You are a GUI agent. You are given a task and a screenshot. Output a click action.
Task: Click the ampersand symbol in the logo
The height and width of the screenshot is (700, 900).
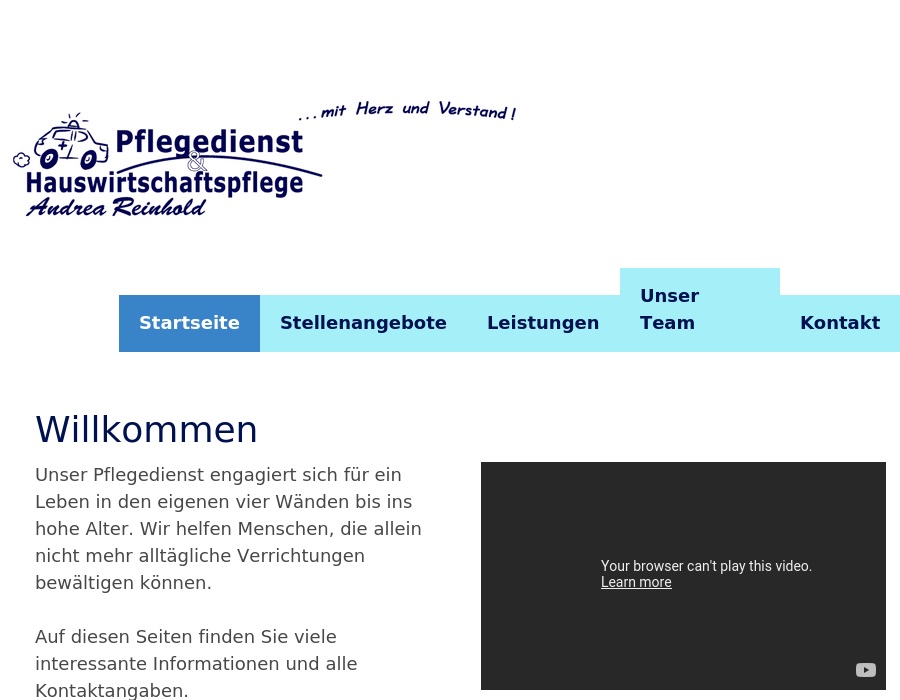point(196,161)
